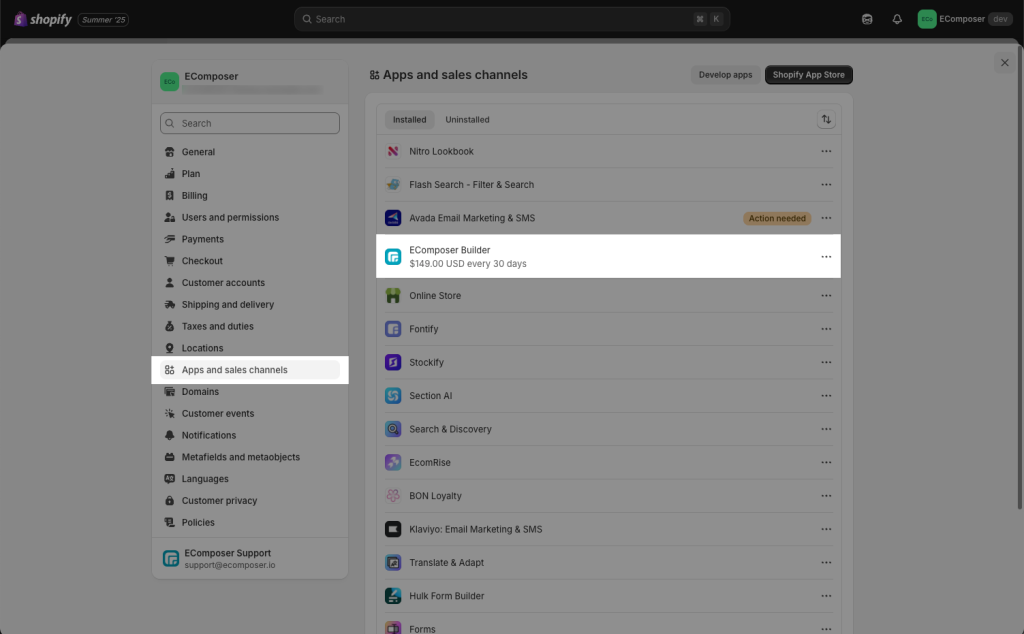Go to the Billing settings page

coord(249,196)
